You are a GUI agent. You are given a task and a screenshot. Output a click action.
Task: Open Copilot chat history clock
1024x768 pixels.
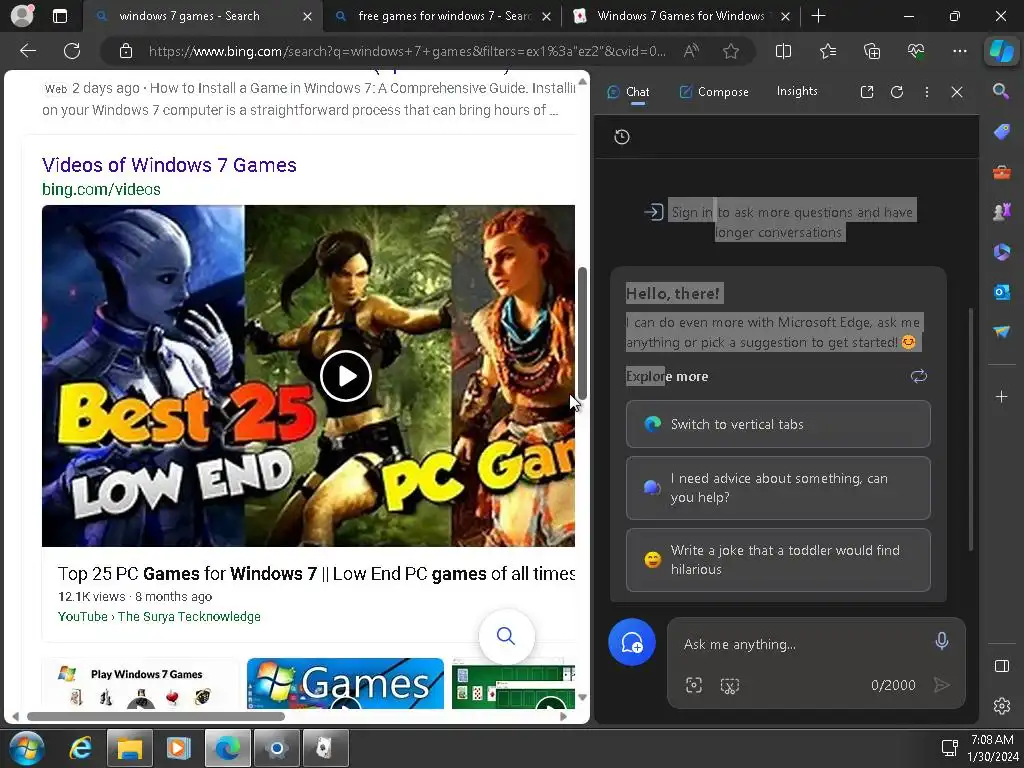(x=622, y=137)
